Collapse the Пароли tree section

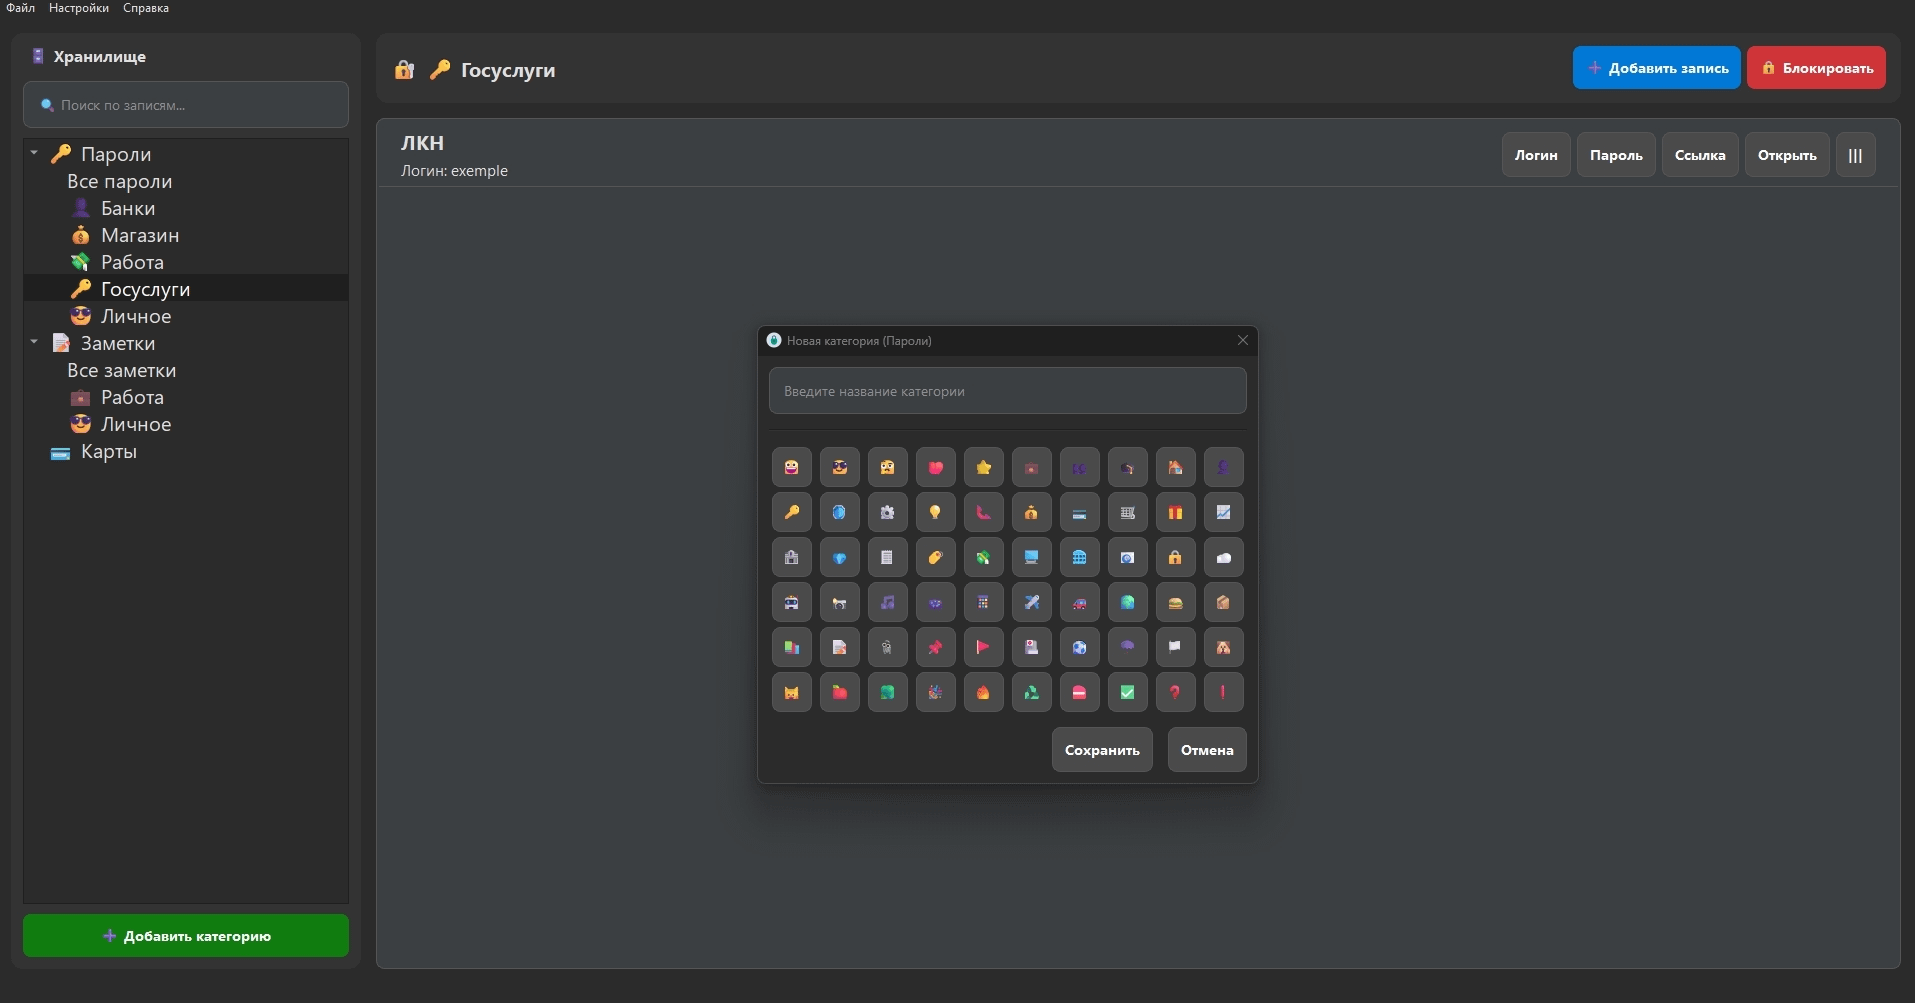(34, 153)
